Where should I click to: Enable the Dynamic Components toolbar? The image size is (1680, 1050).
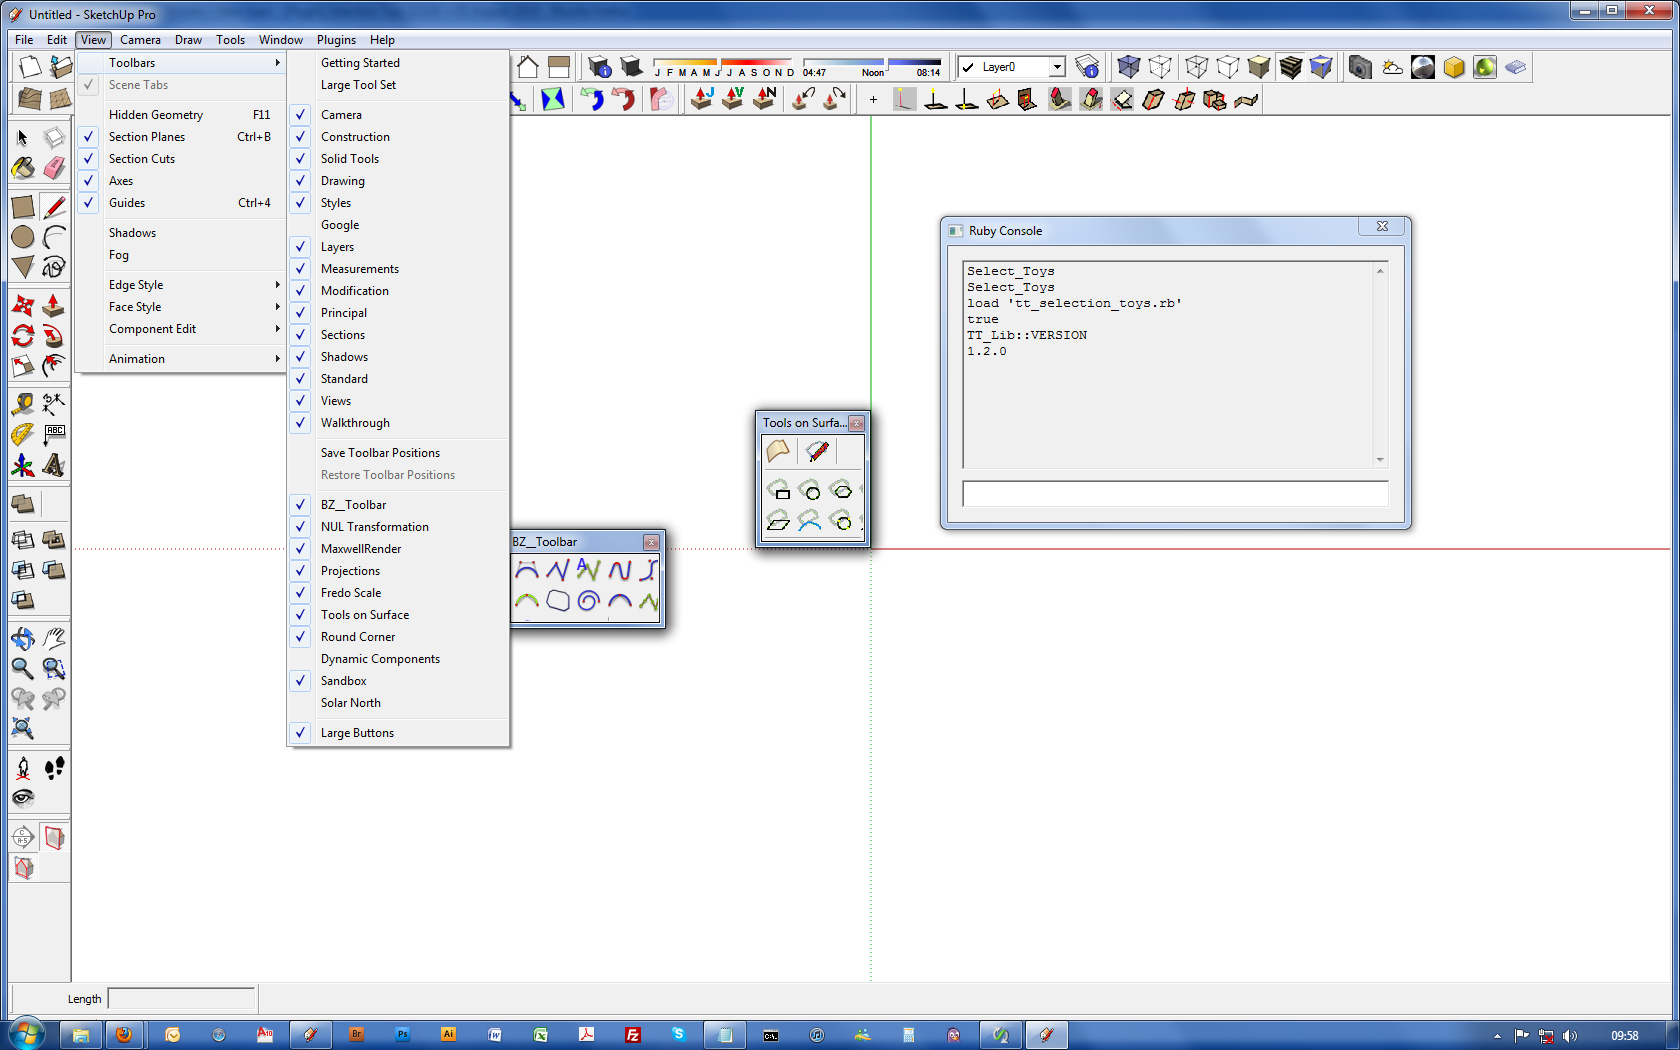[398, 659]
